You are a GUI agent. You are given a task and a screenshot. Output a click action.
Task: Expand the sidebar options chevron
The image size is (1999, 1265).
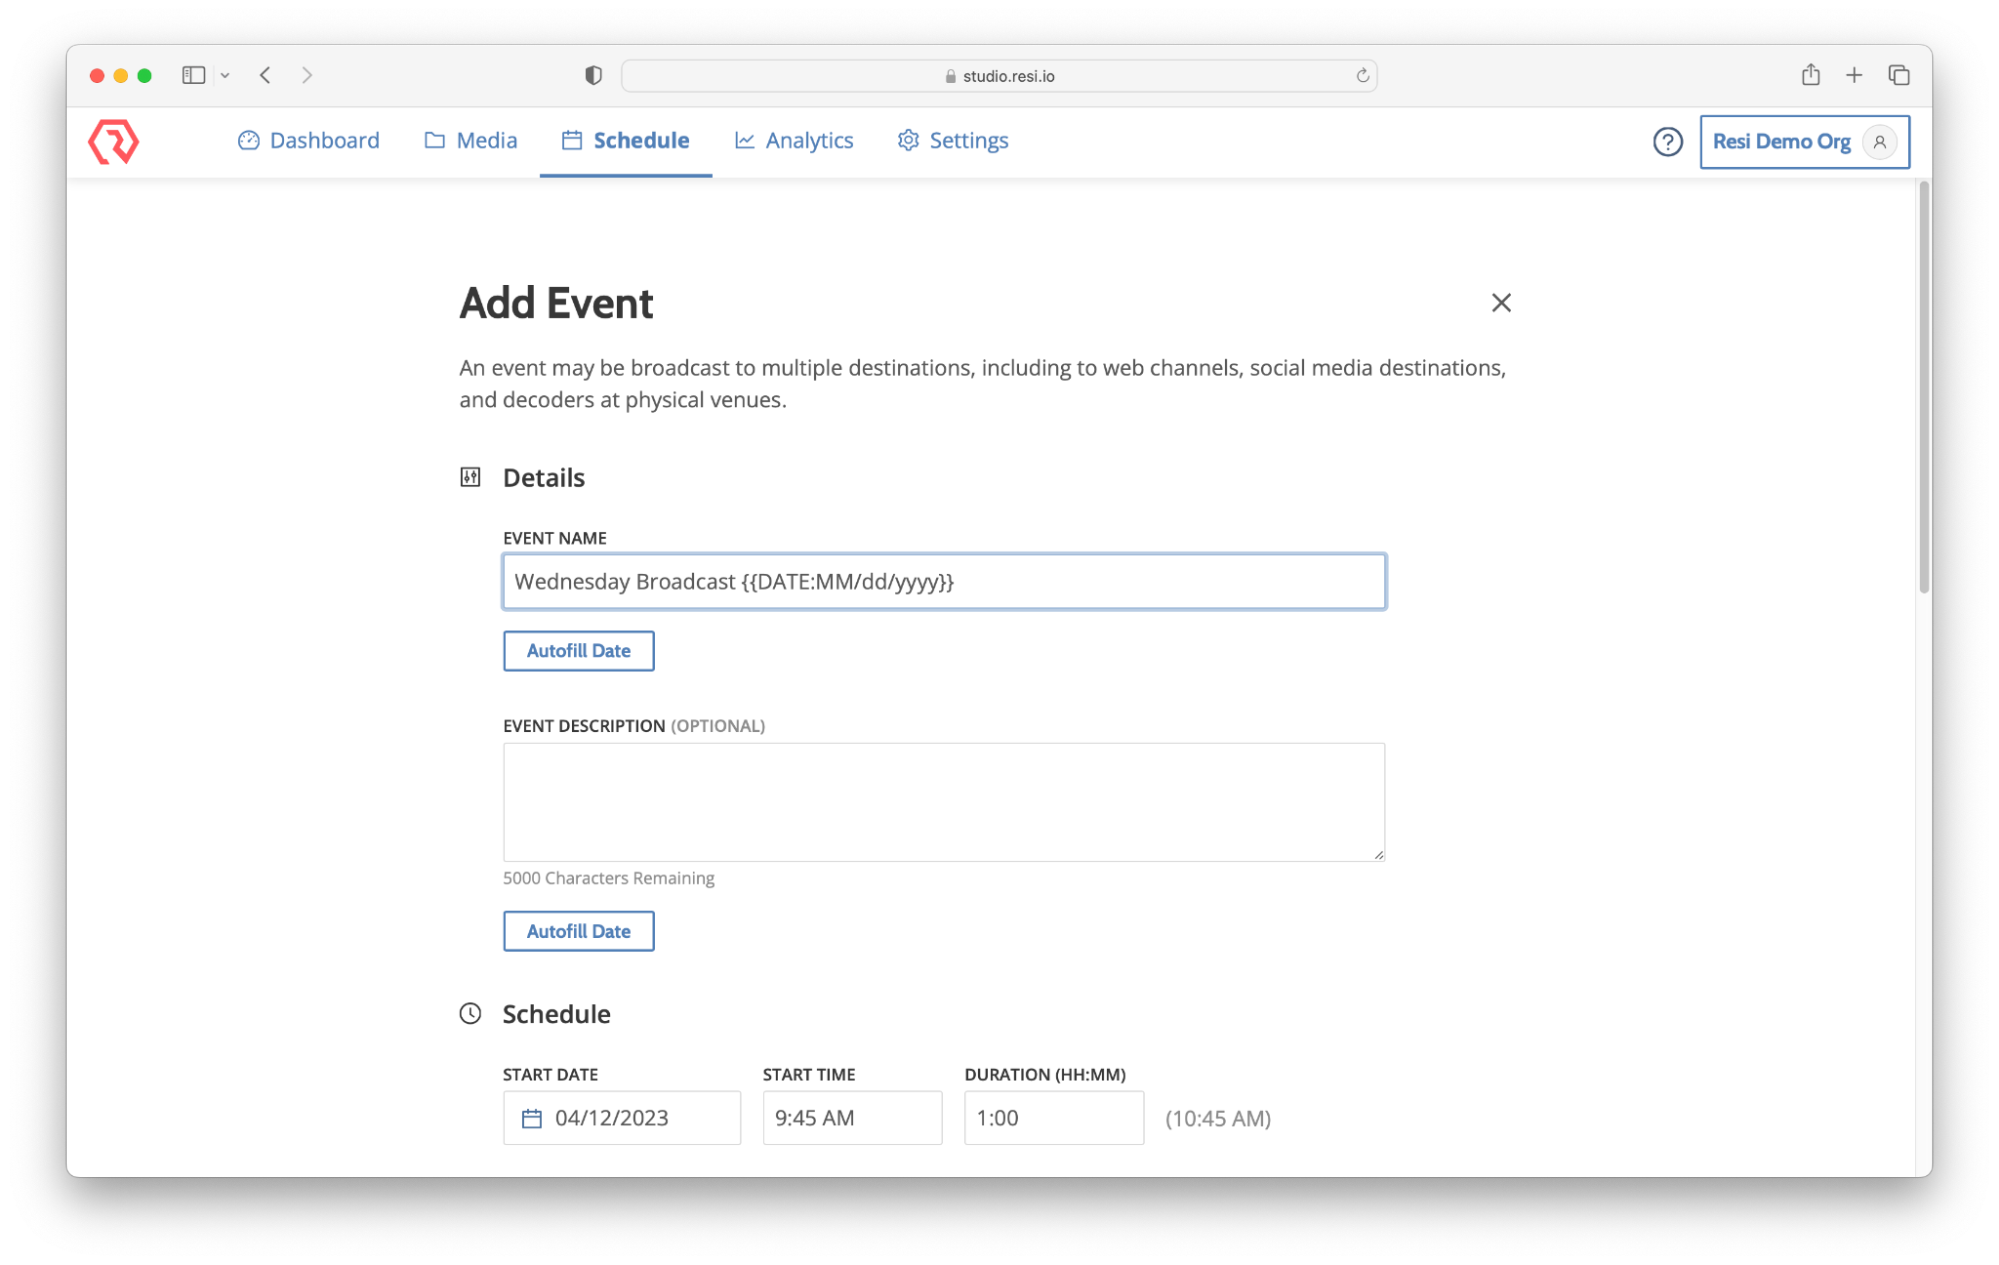[225, 76]
